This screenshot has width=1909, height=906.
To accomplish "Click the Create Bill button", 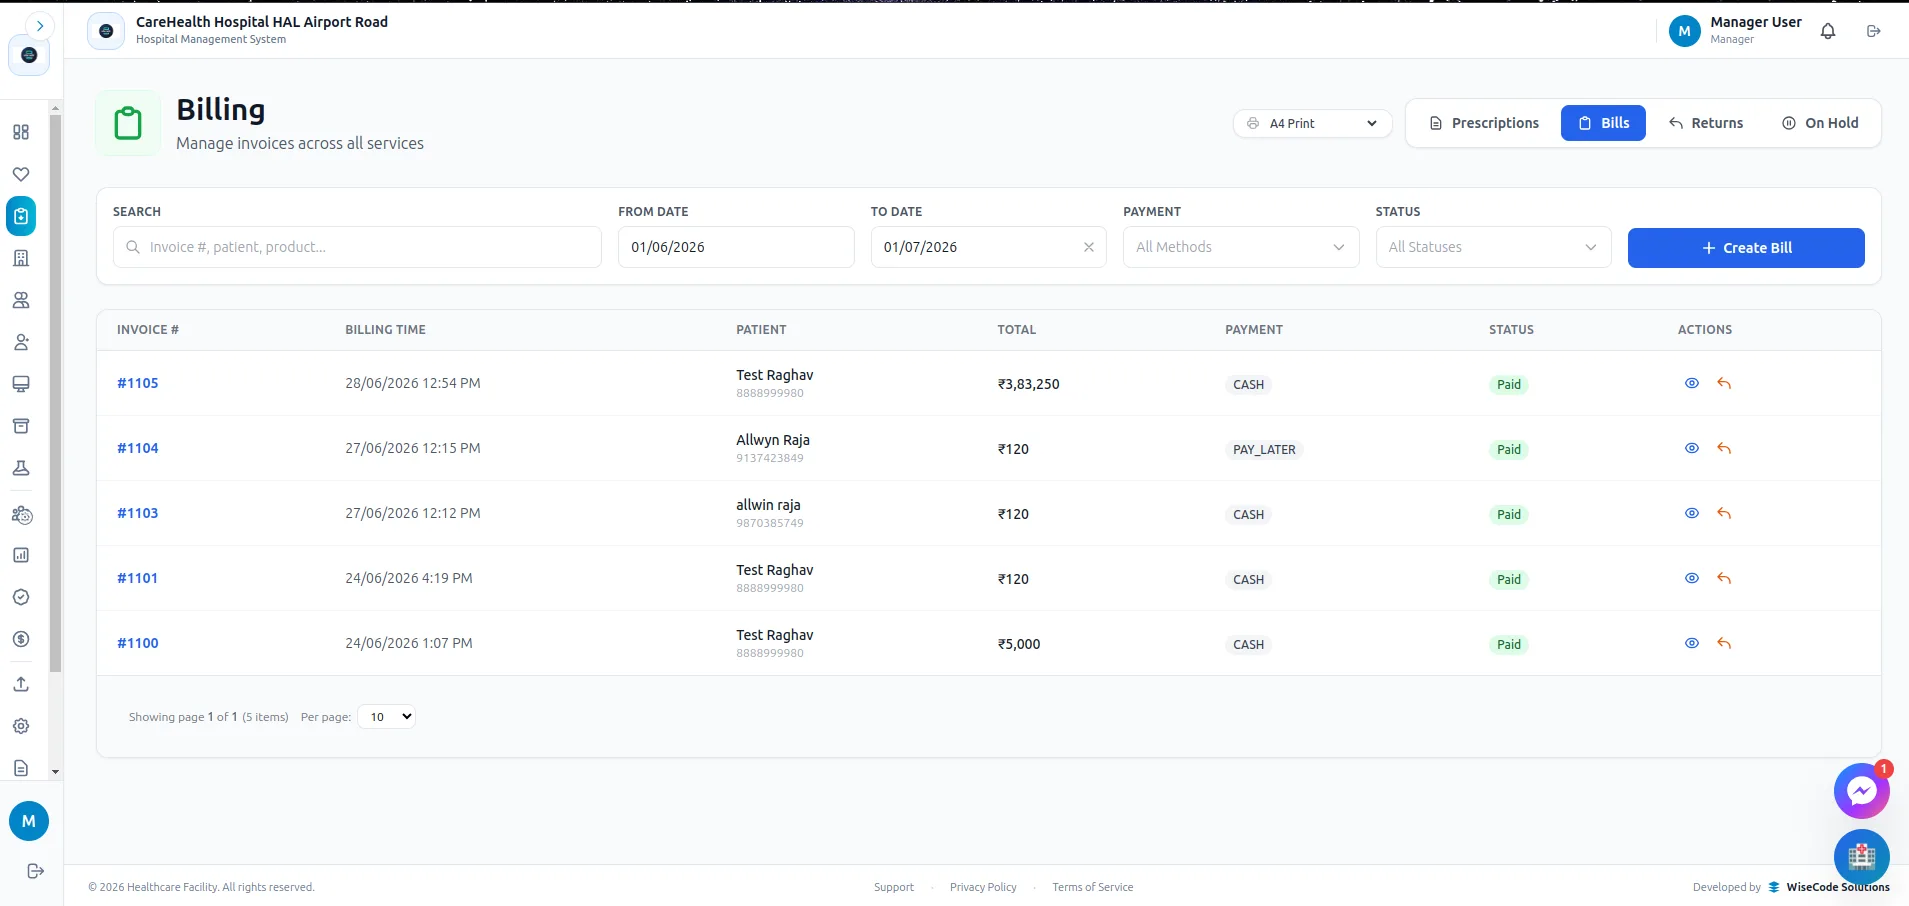I will [1746, 248].
